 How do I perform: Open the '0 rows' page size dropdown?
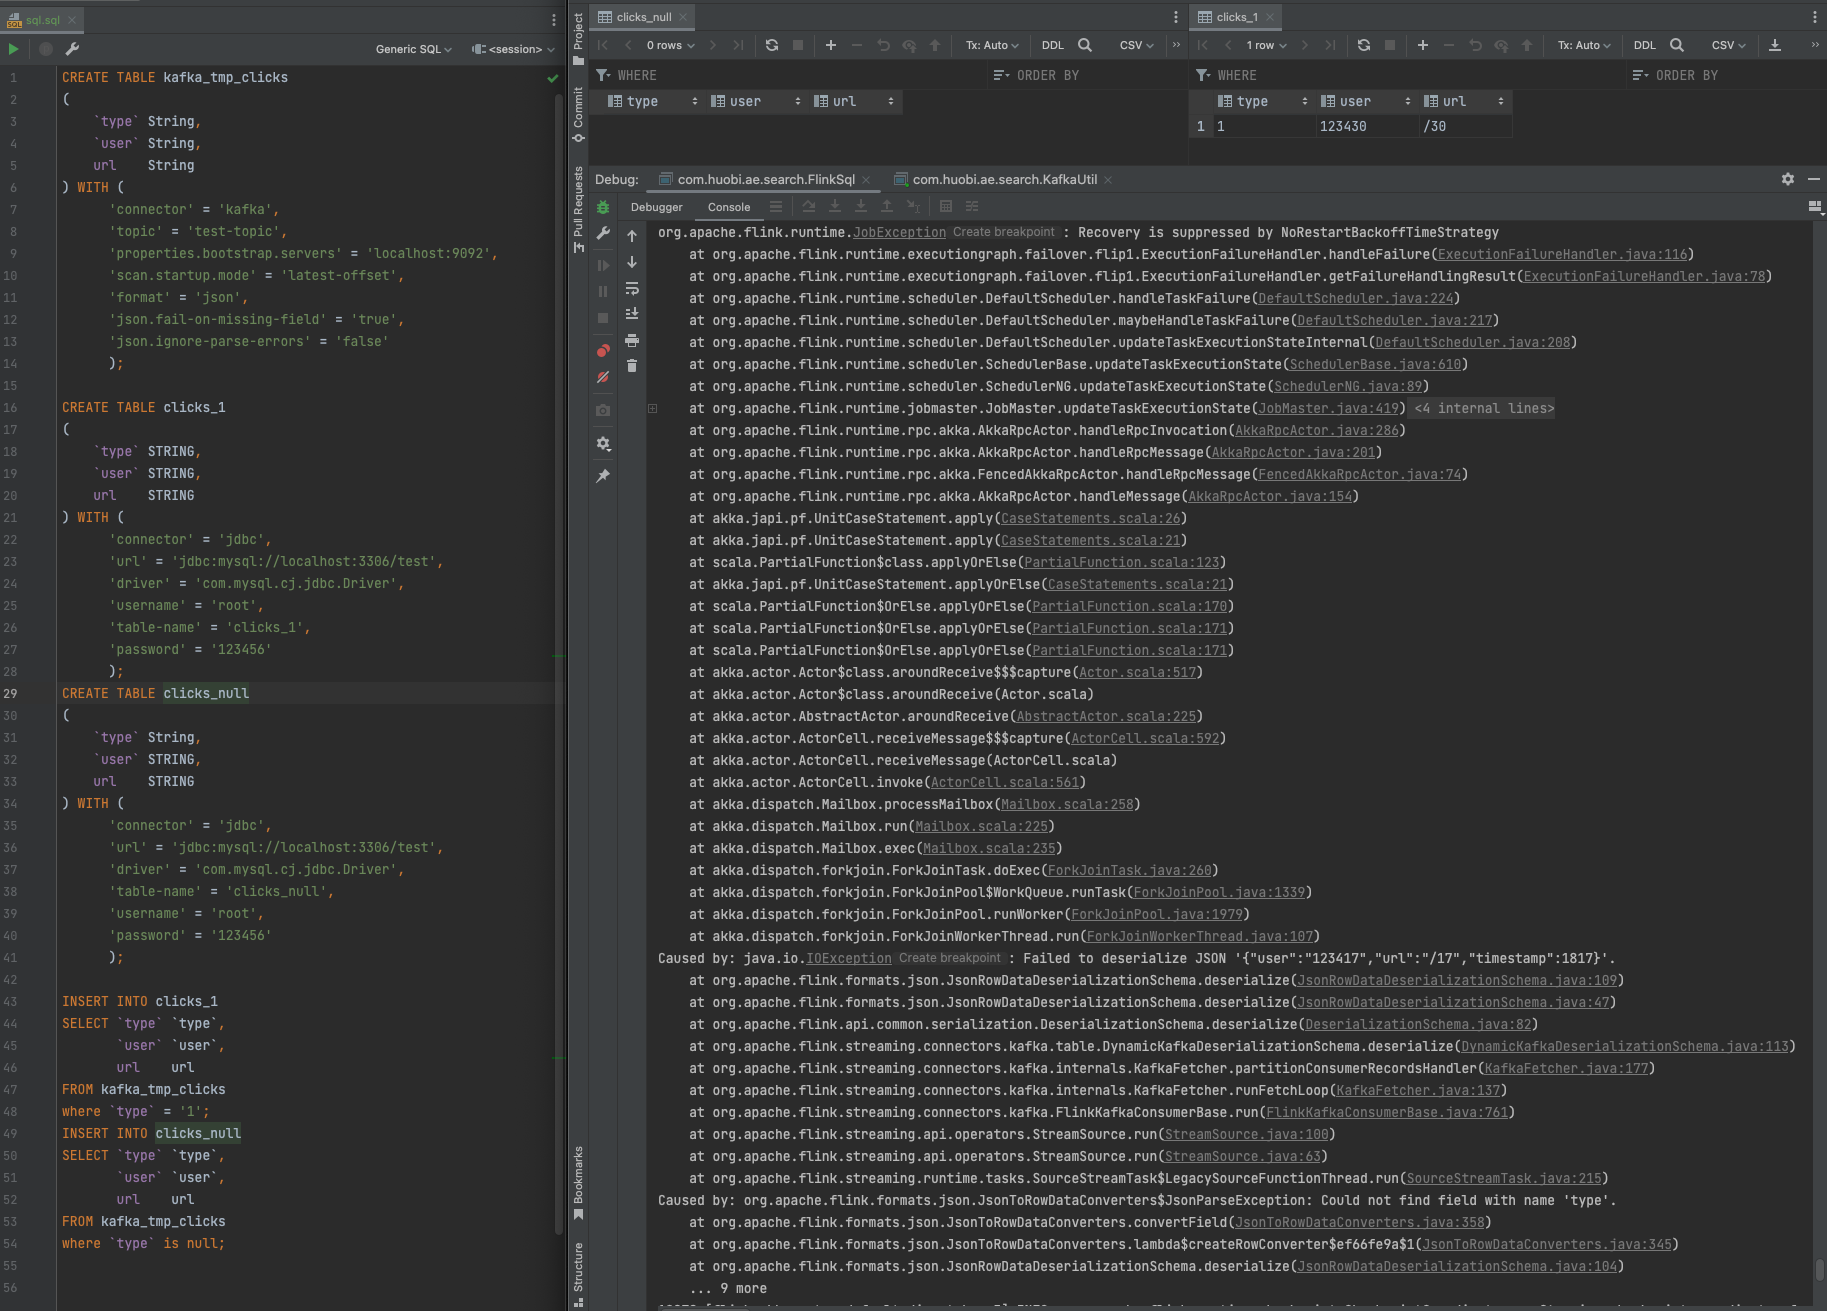click(x=670, y=45)
